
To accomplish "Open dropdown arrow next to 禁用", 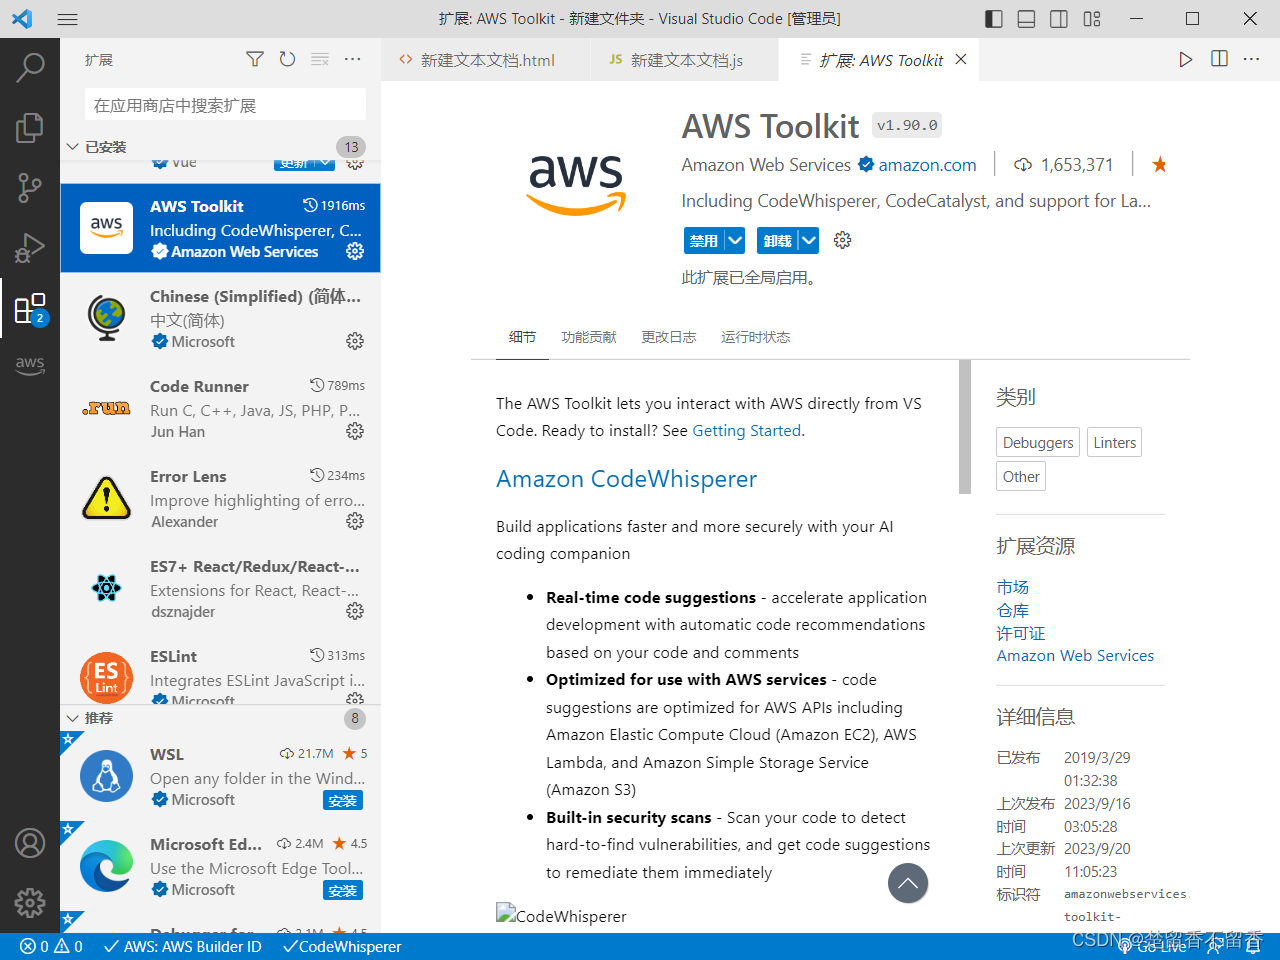I will pos(735,240).
